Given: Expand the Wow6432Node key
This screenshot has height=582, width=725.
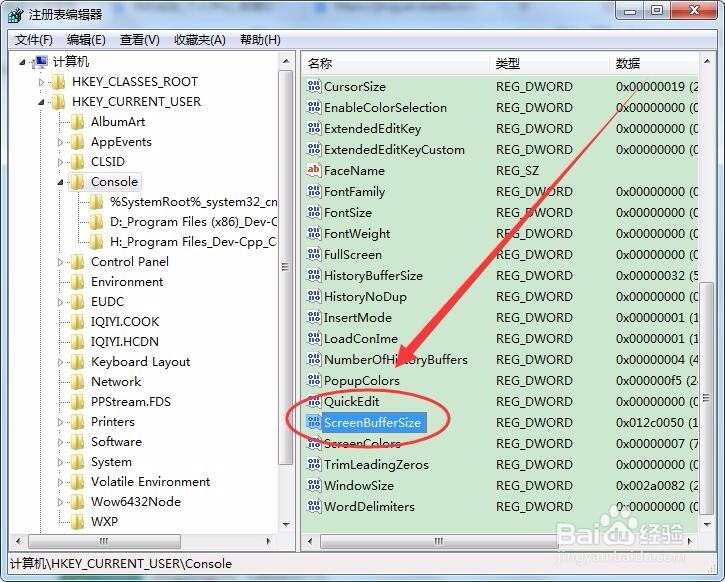Looking at the screenshot, I should pyautogui.click(x=60, y=502).
